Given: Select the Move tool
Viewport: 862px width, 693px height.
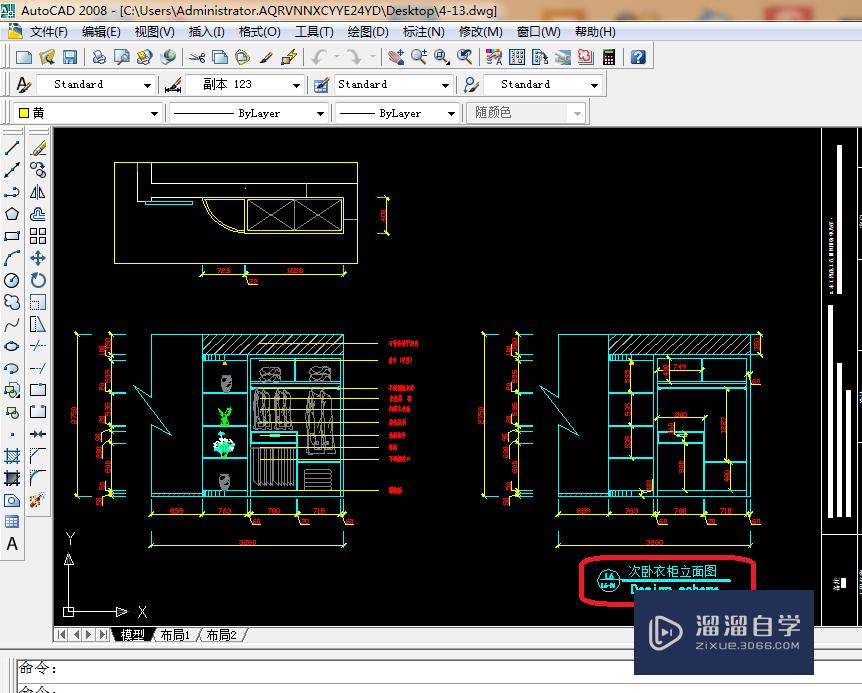Looking at the screenshot, I should tap(38, 258).
